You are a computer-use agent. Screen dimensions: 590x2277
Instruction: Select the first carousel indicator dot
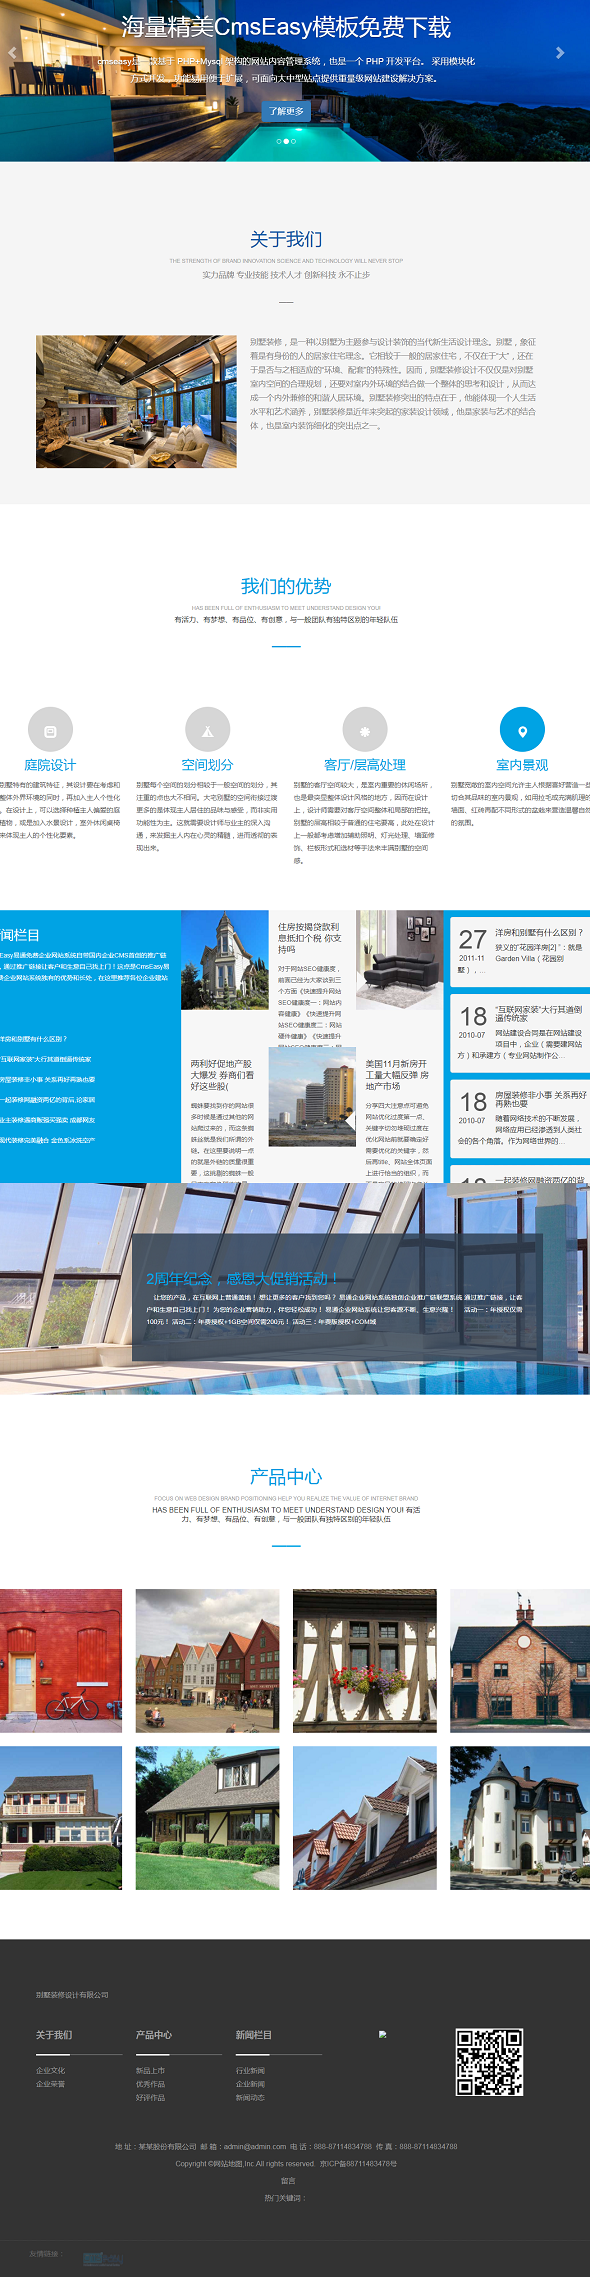pos(279,141)
